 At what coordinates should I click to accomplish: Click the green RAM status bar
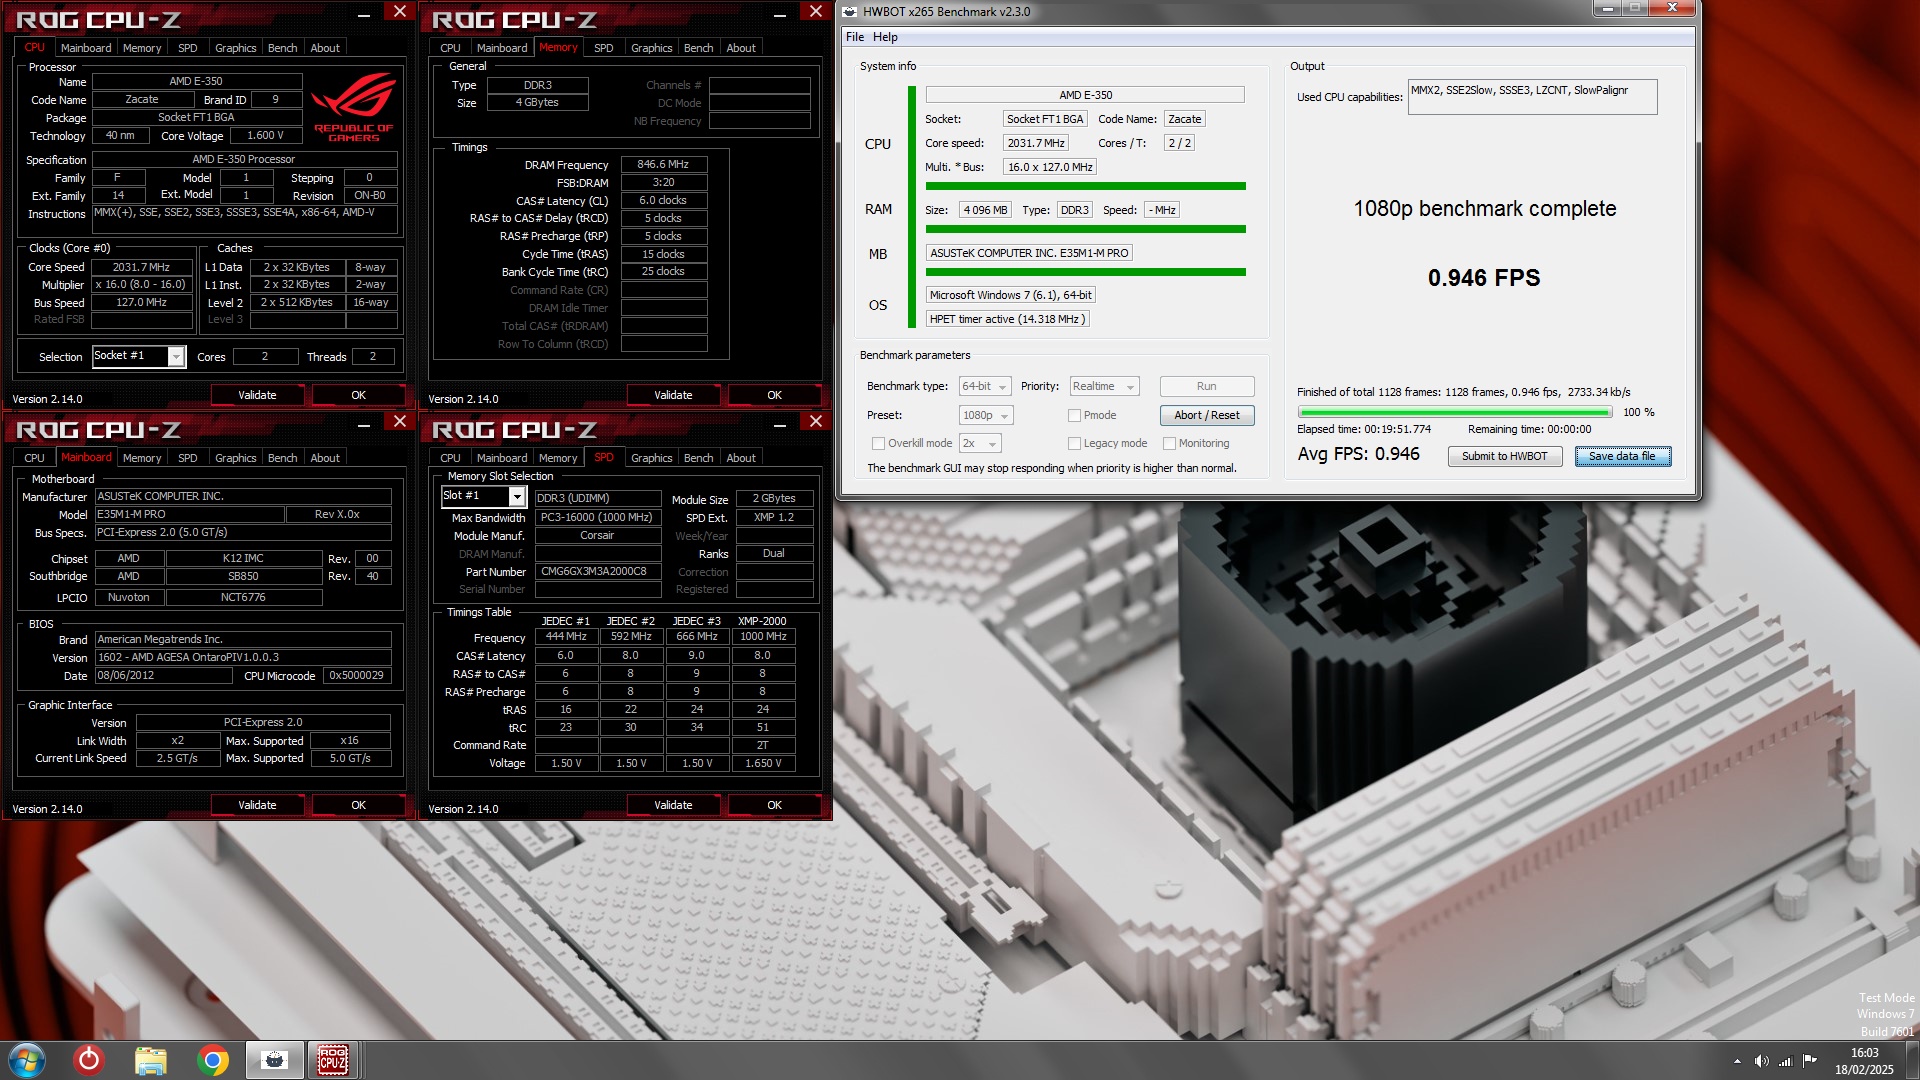(x=1085, y=229)
